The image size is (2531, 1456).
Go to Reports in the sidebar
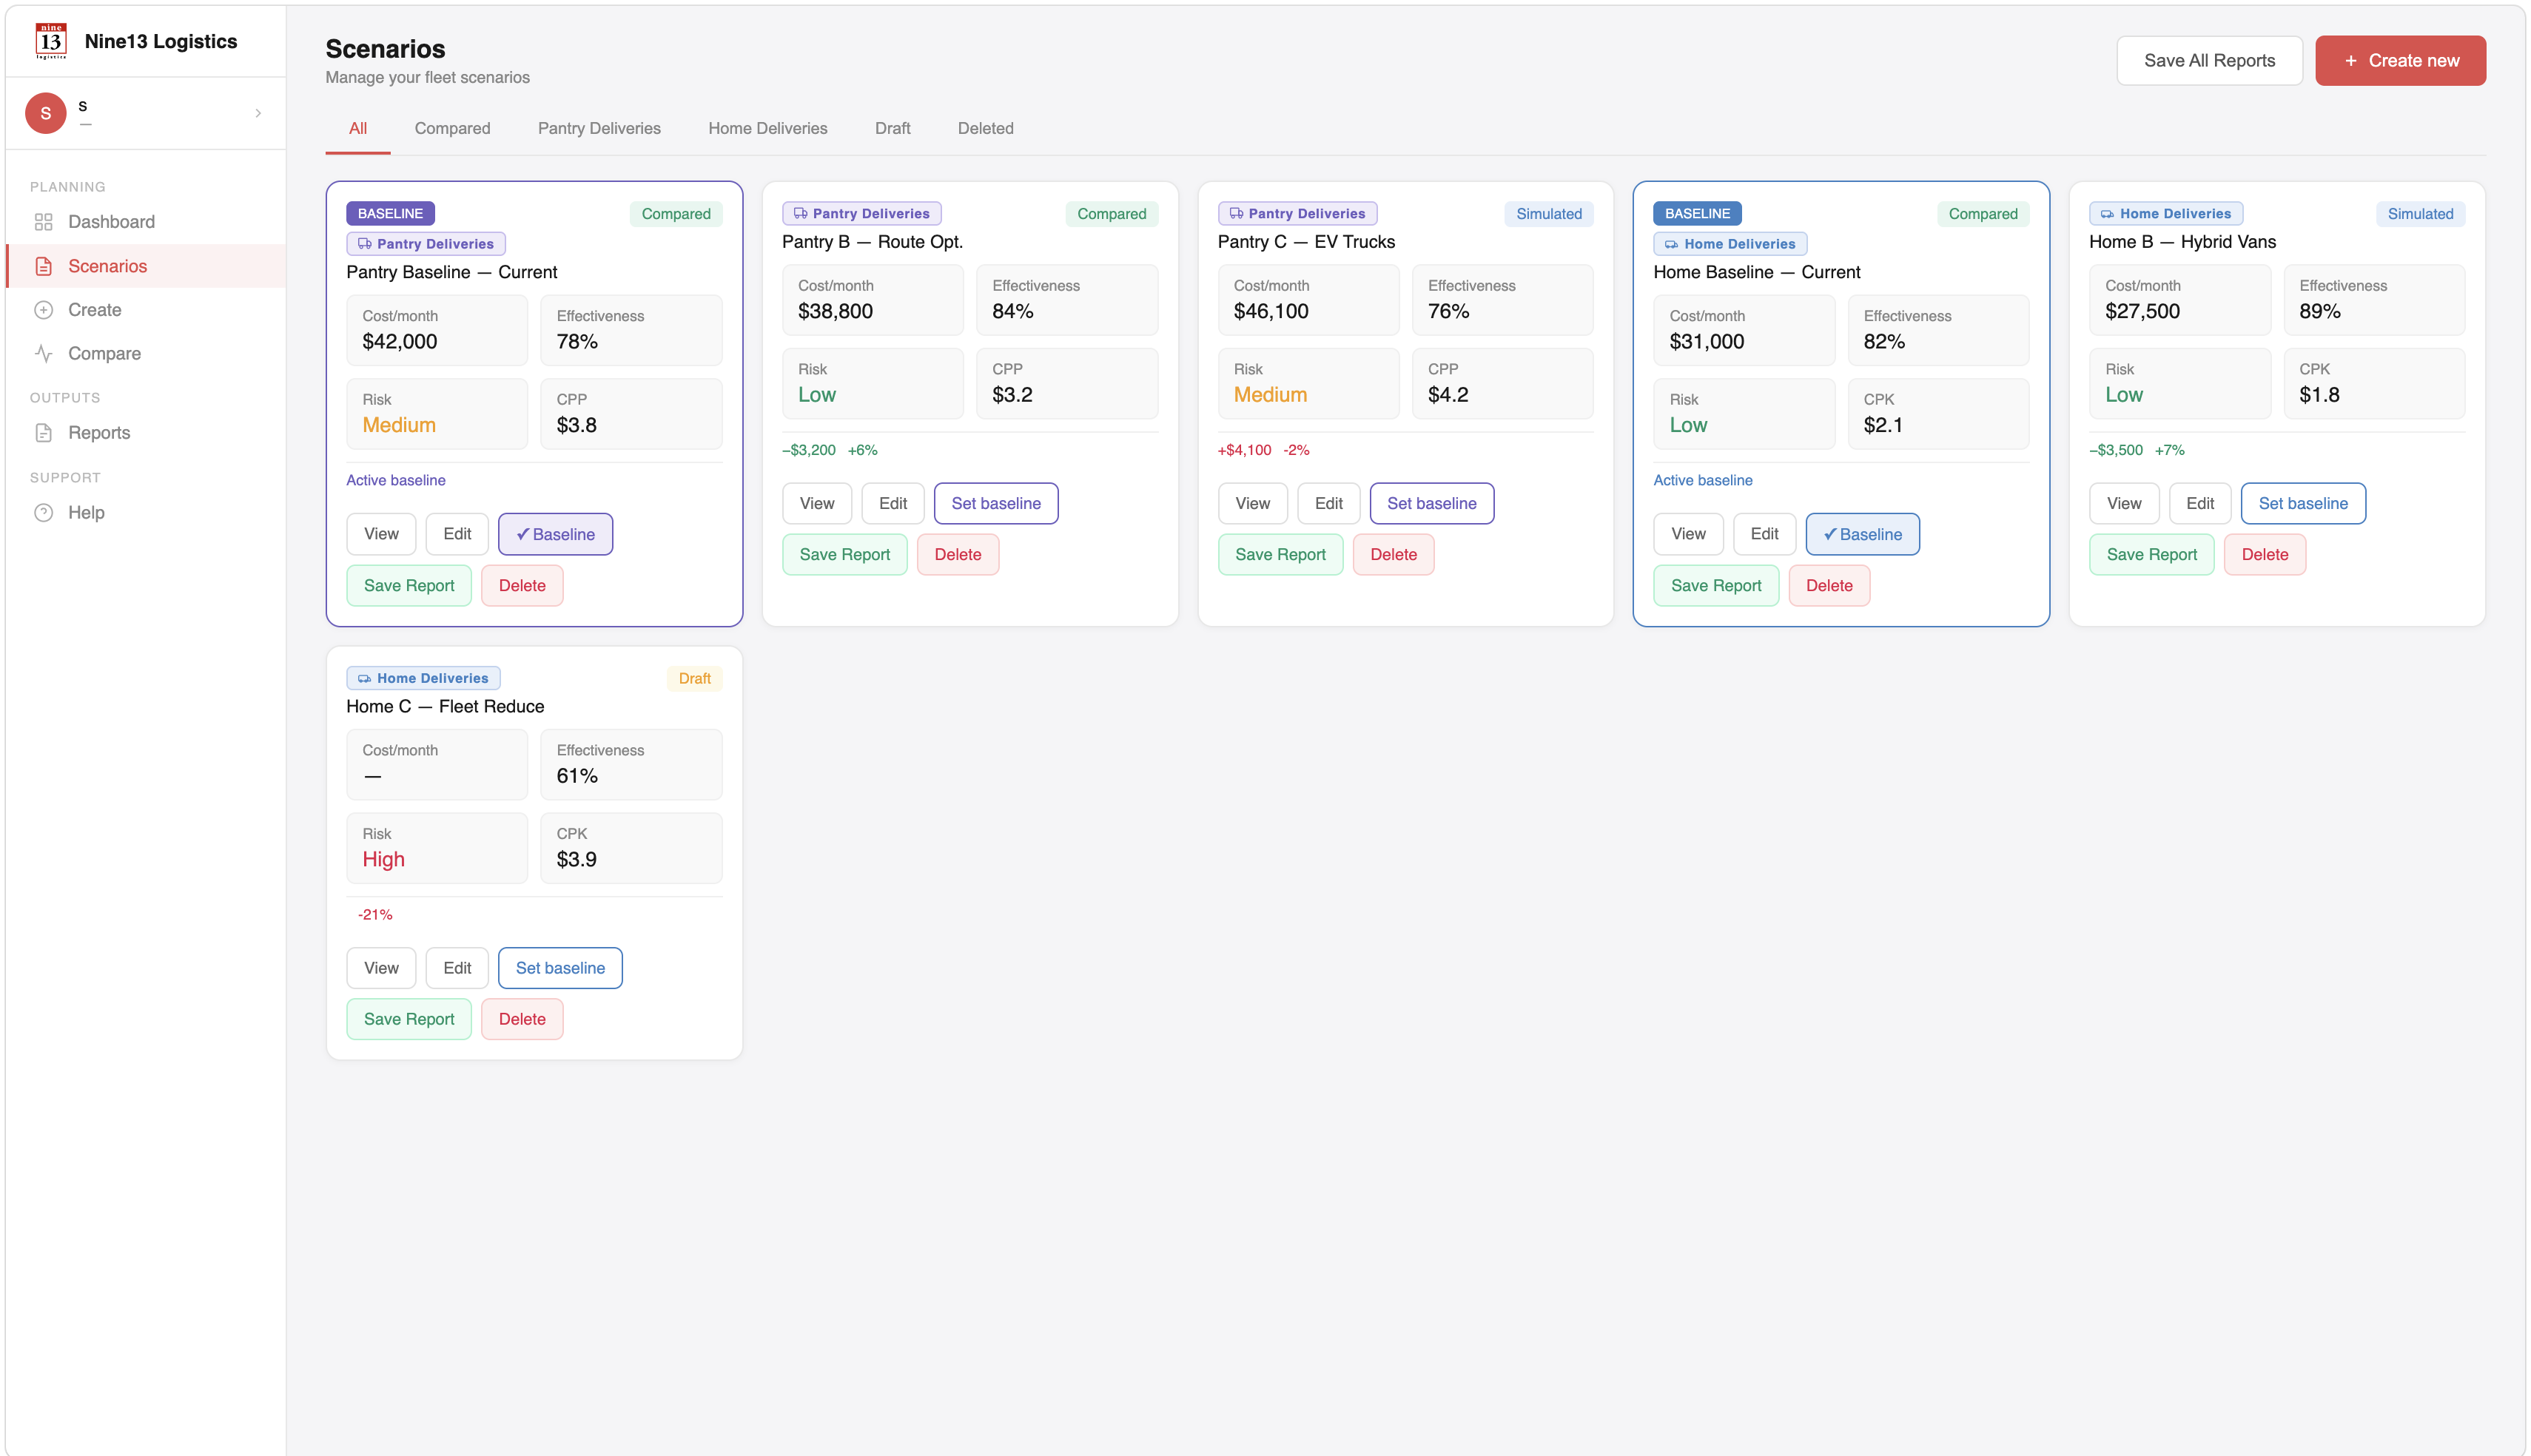pyautogui.click(x=145, y=433)
